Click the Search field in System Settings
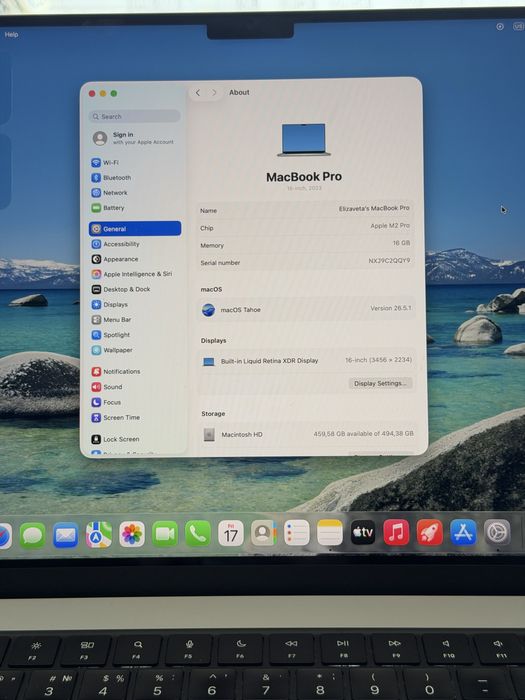The width and height of the screenshot is (525, 700). [135, 117]
